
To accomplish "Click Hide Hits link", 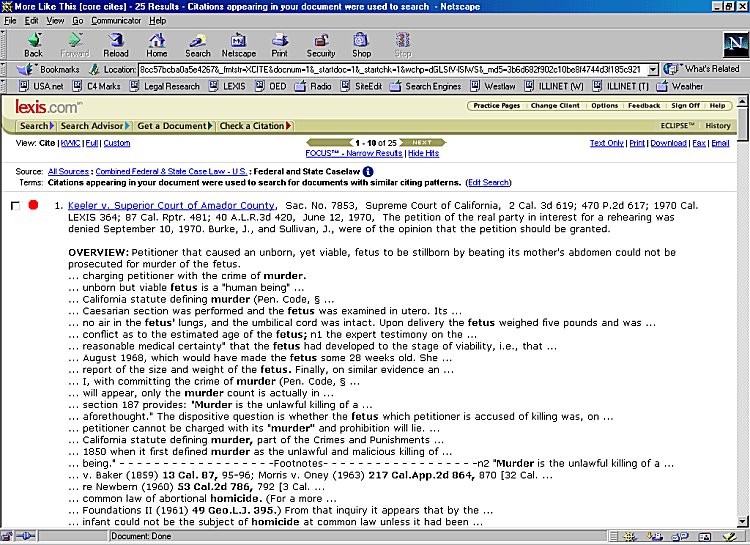I will coord(423,153).
